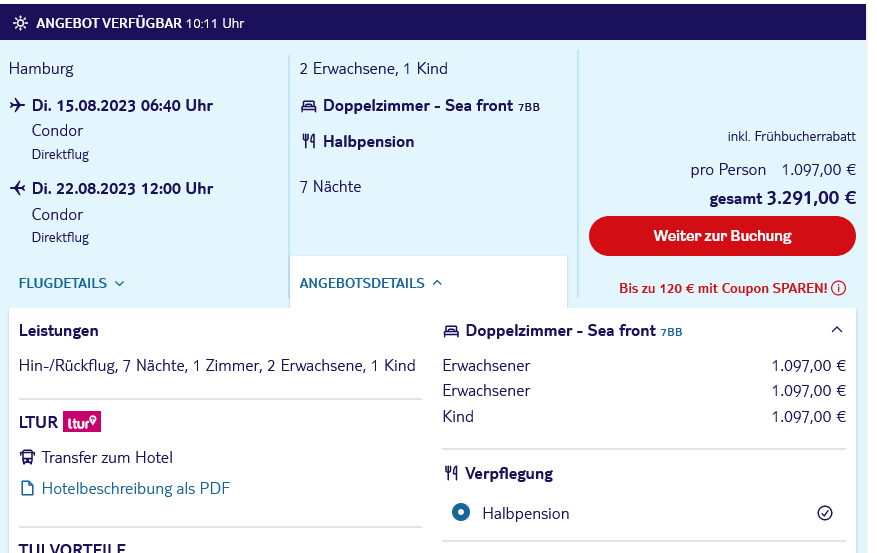
Task: Click the PDF document icon
Action: [27, 488]
